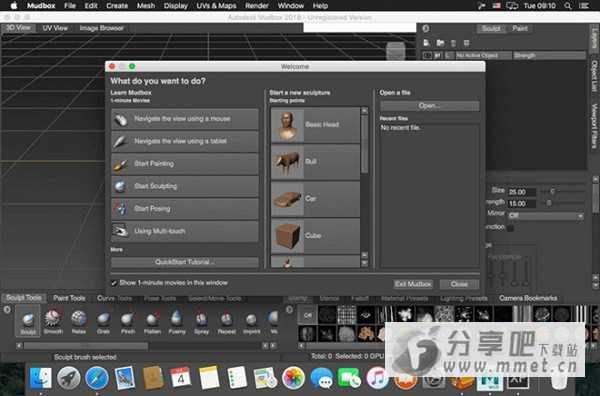Screen dimensions: 600x396
Task: Click the Exit Mudbox button
Action: point(413,284)
